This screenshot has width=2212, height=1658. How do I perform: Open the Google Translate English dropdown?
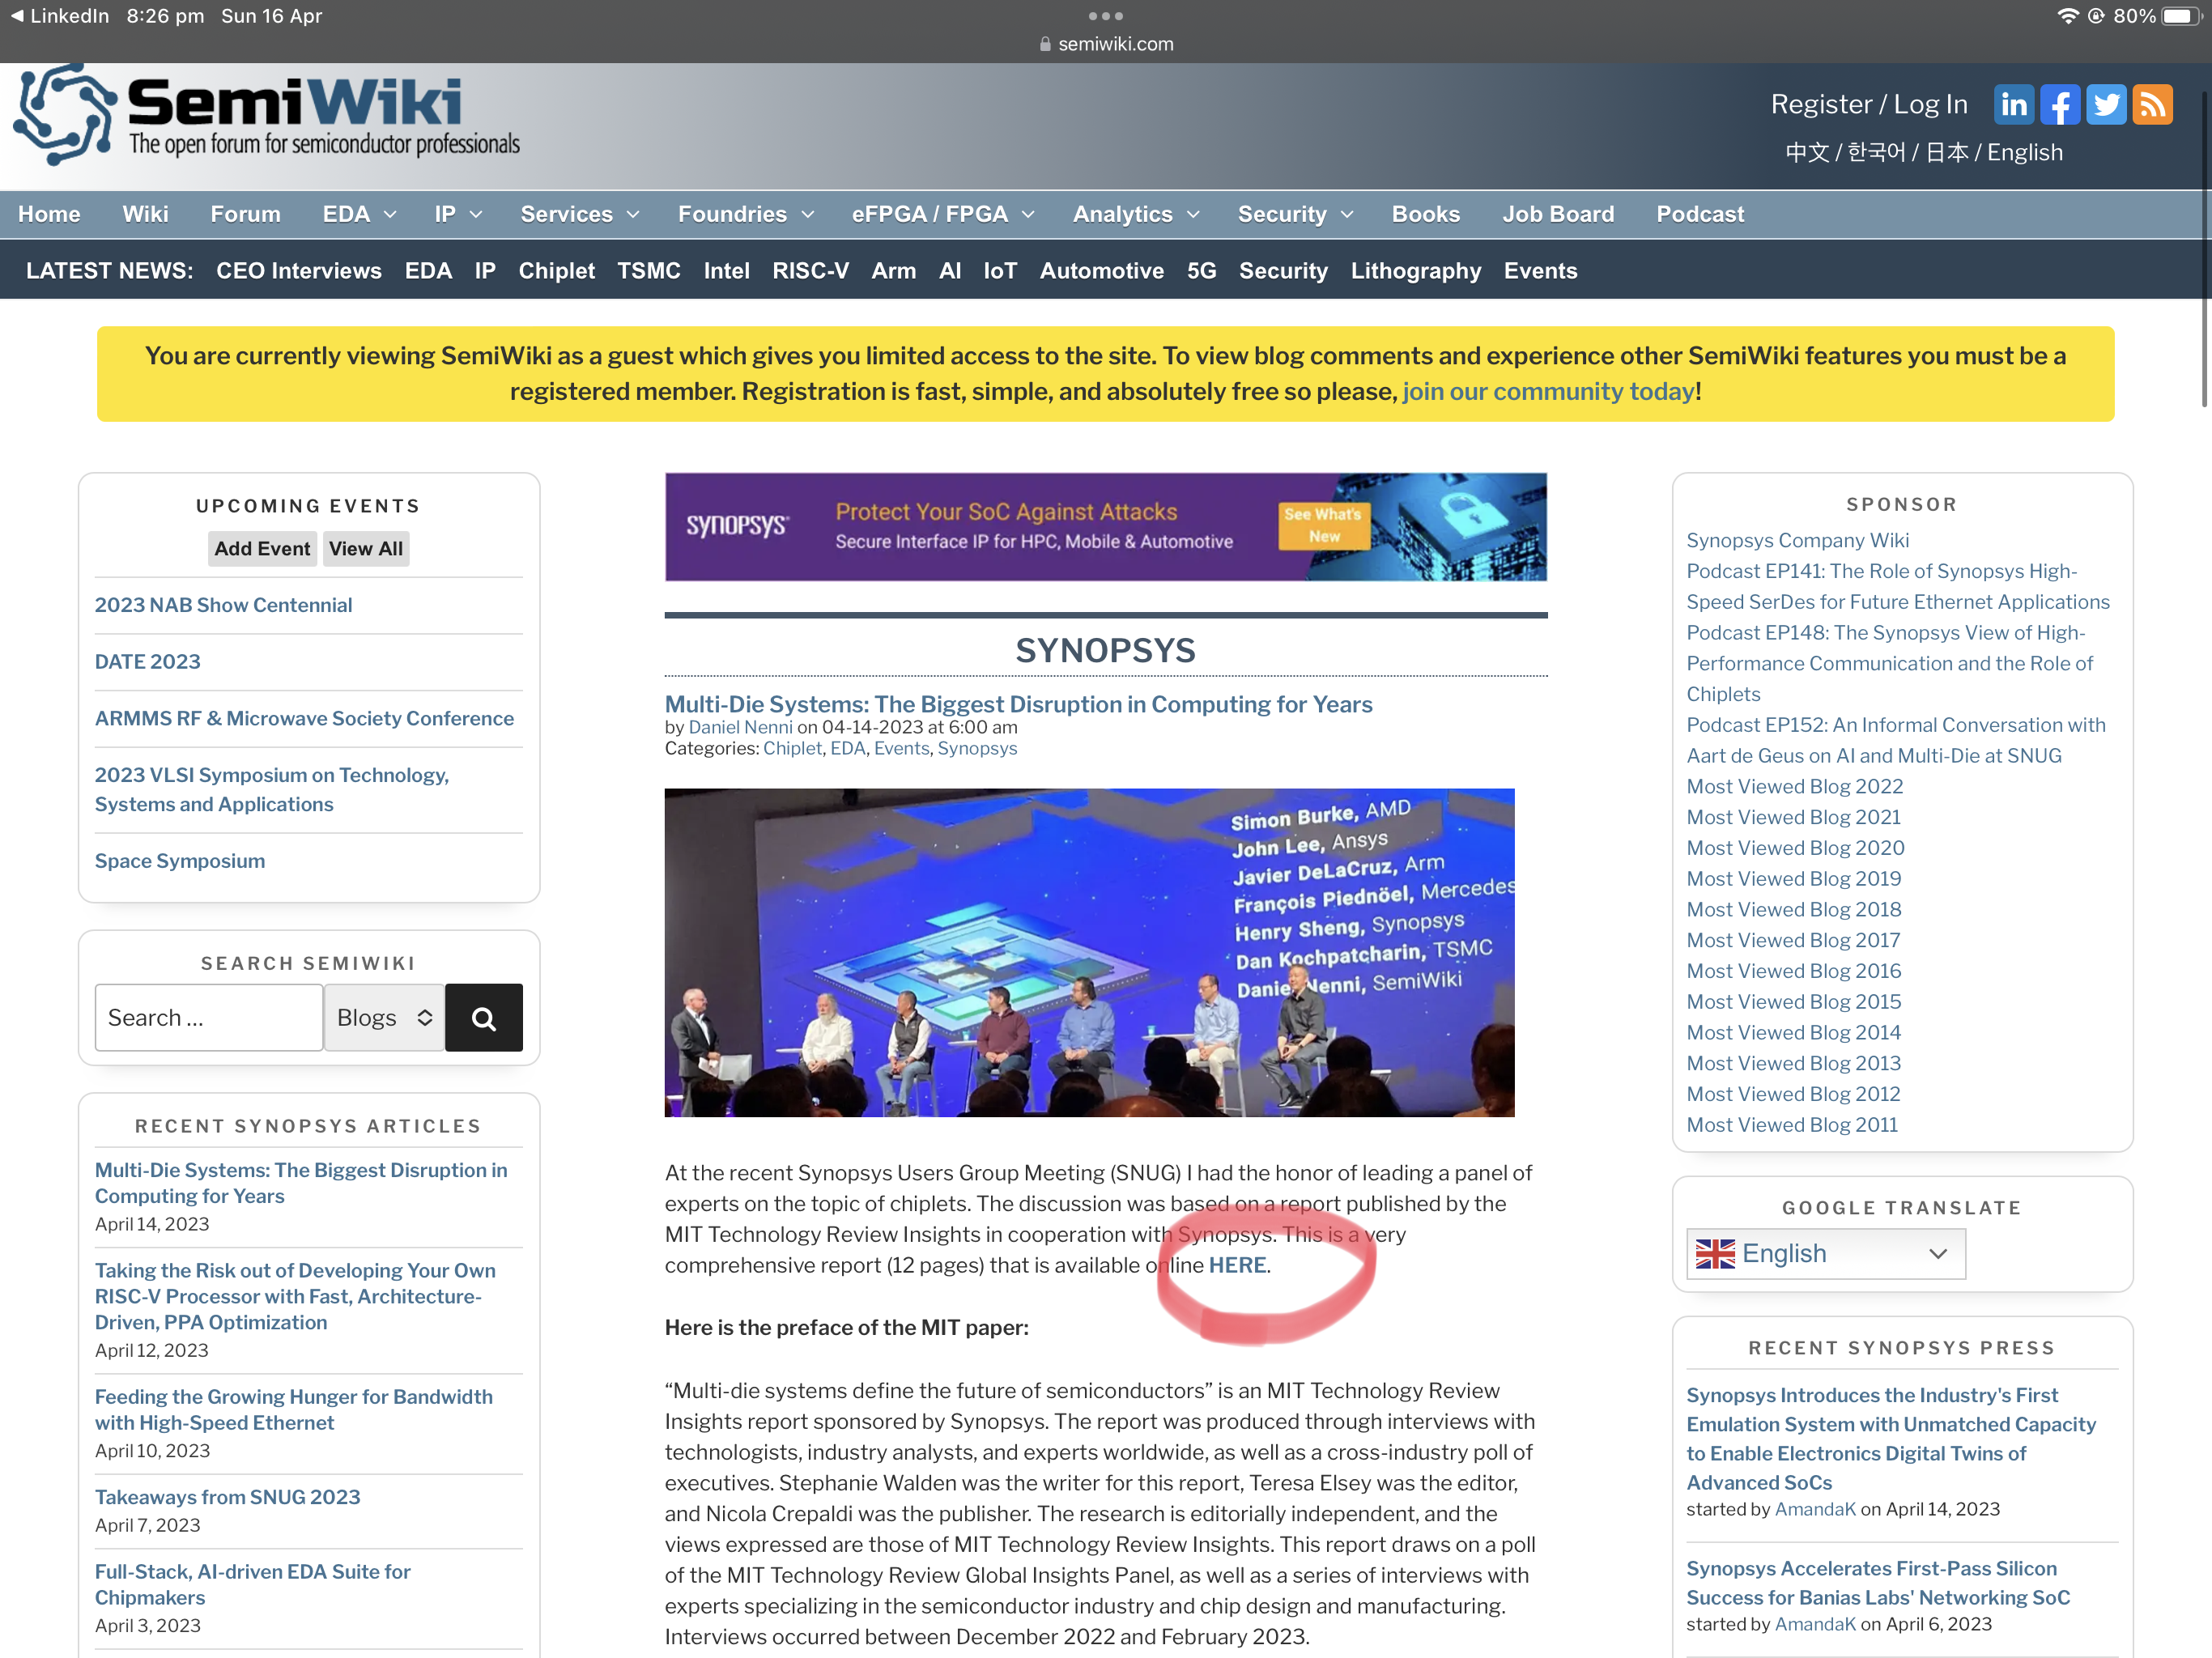coord(1825,1253)
